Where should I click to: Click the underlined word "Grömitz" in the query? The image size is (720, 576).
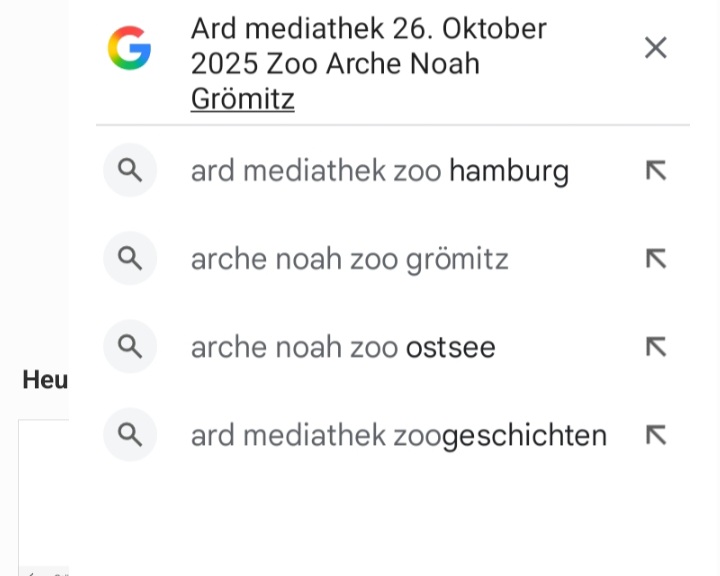tap(242, 99)
